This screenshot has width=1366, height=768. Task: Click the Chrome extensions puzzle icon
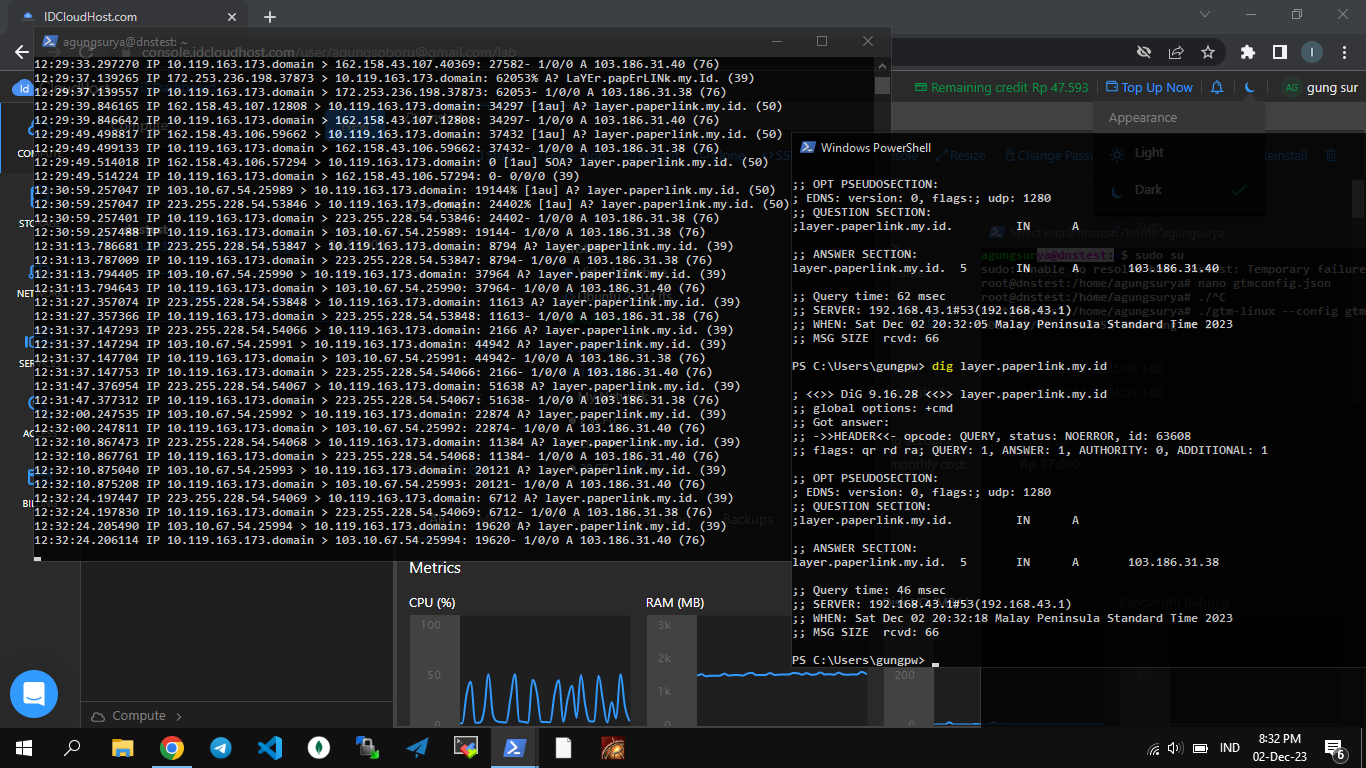tap(1247, 52)
